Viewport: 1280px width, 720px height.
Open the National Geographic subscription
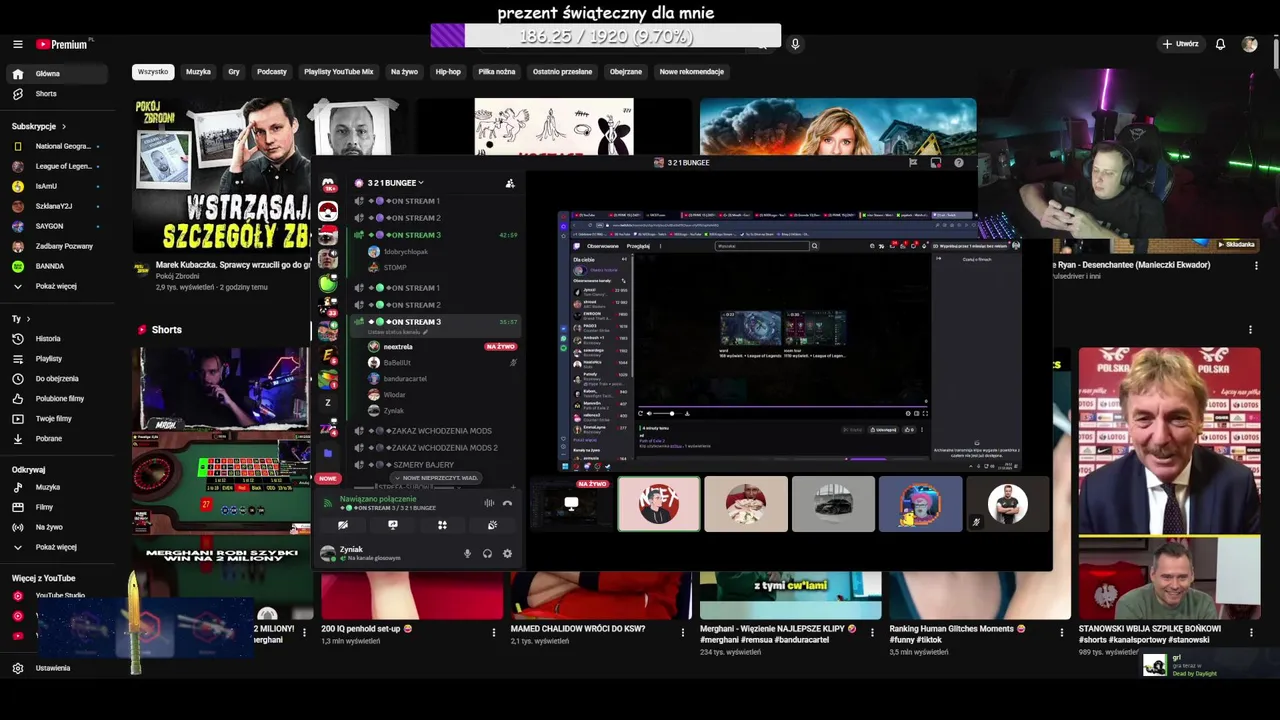58,146
